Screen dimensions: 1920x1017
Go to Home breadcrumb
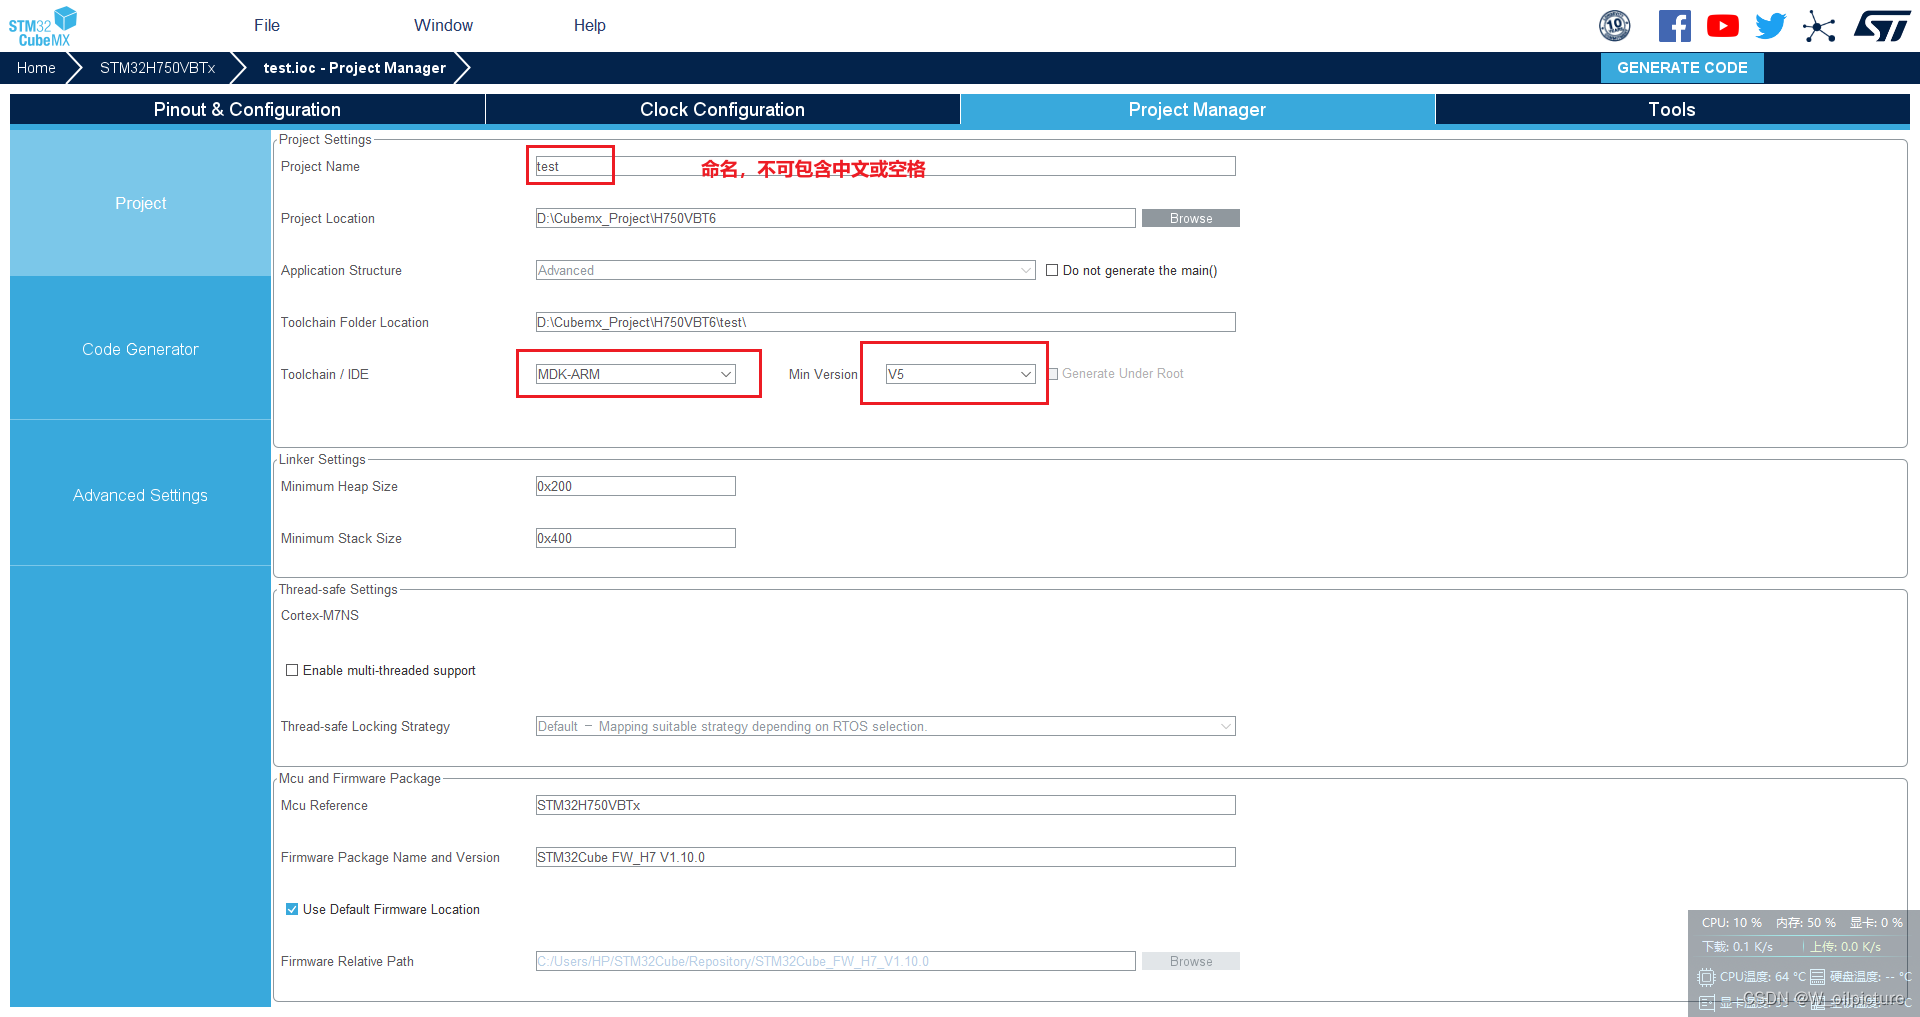[36, 68]
